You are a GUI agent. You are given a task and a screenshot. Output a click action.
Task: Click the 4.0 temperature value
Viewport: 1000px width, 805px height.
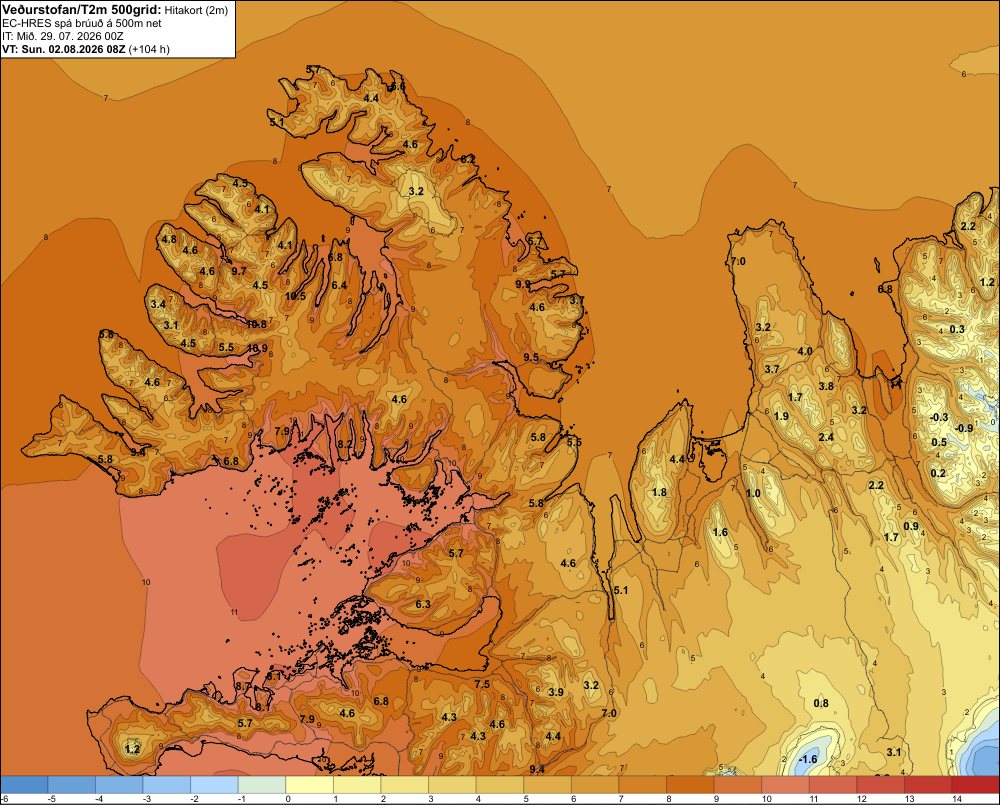(x=805, y=351)
